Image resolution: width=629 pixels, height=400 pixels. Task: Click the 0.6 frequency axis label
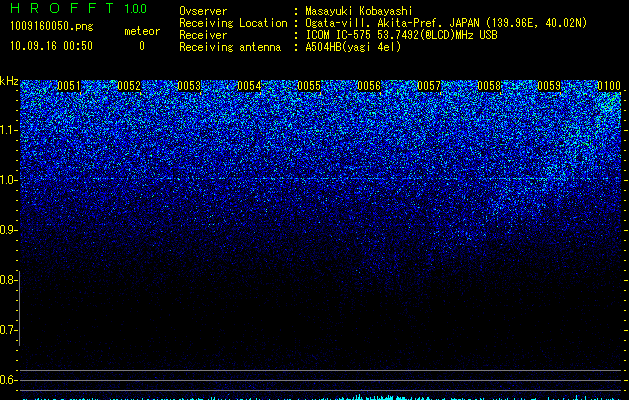coord(7,380)
